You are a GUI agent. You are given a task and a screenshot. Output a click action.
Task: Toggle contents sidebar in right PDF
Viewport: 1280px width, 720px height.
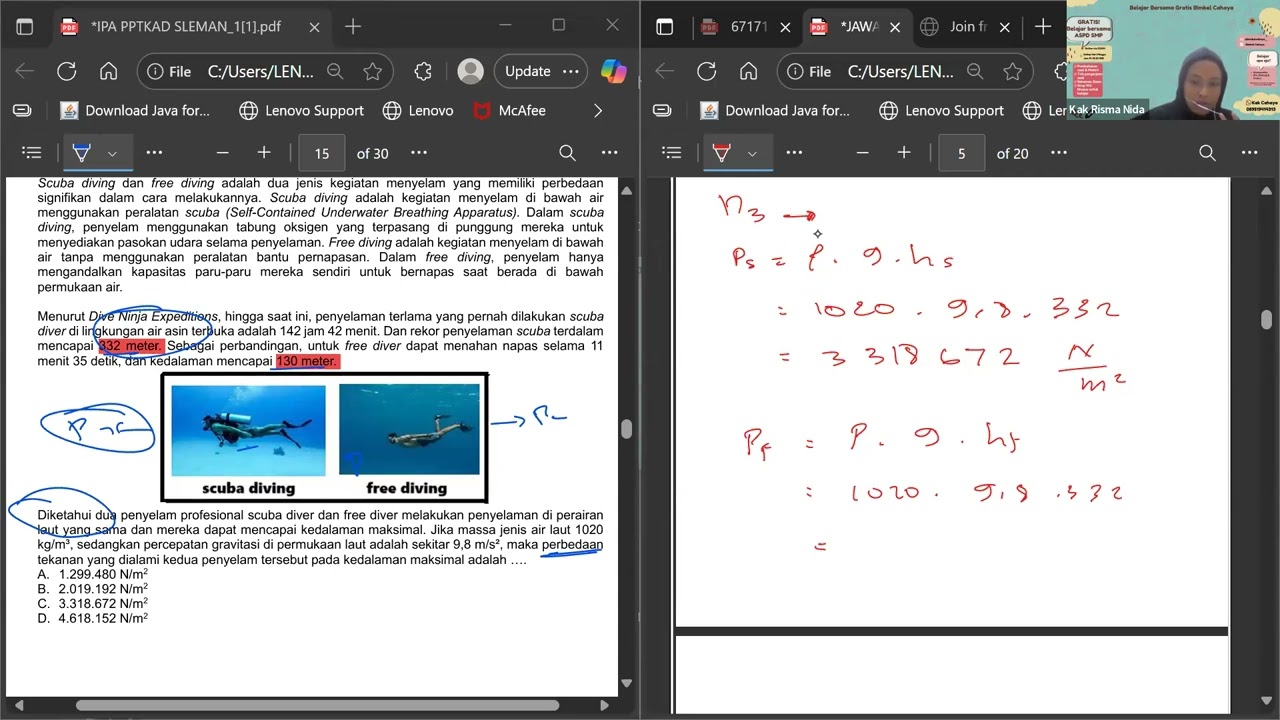coord(672,153)
